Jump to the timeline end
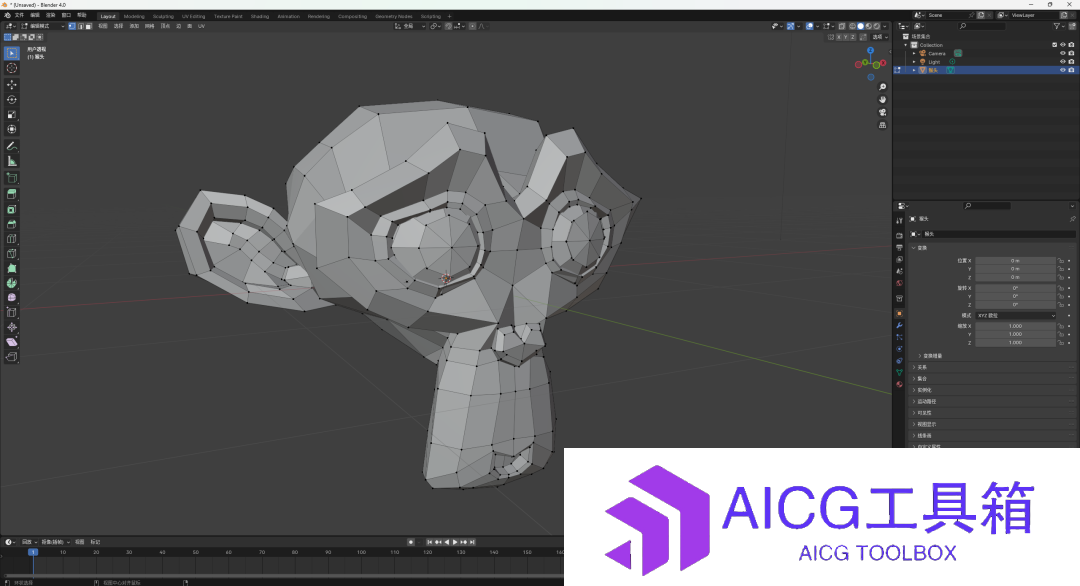 click(472, 543)
